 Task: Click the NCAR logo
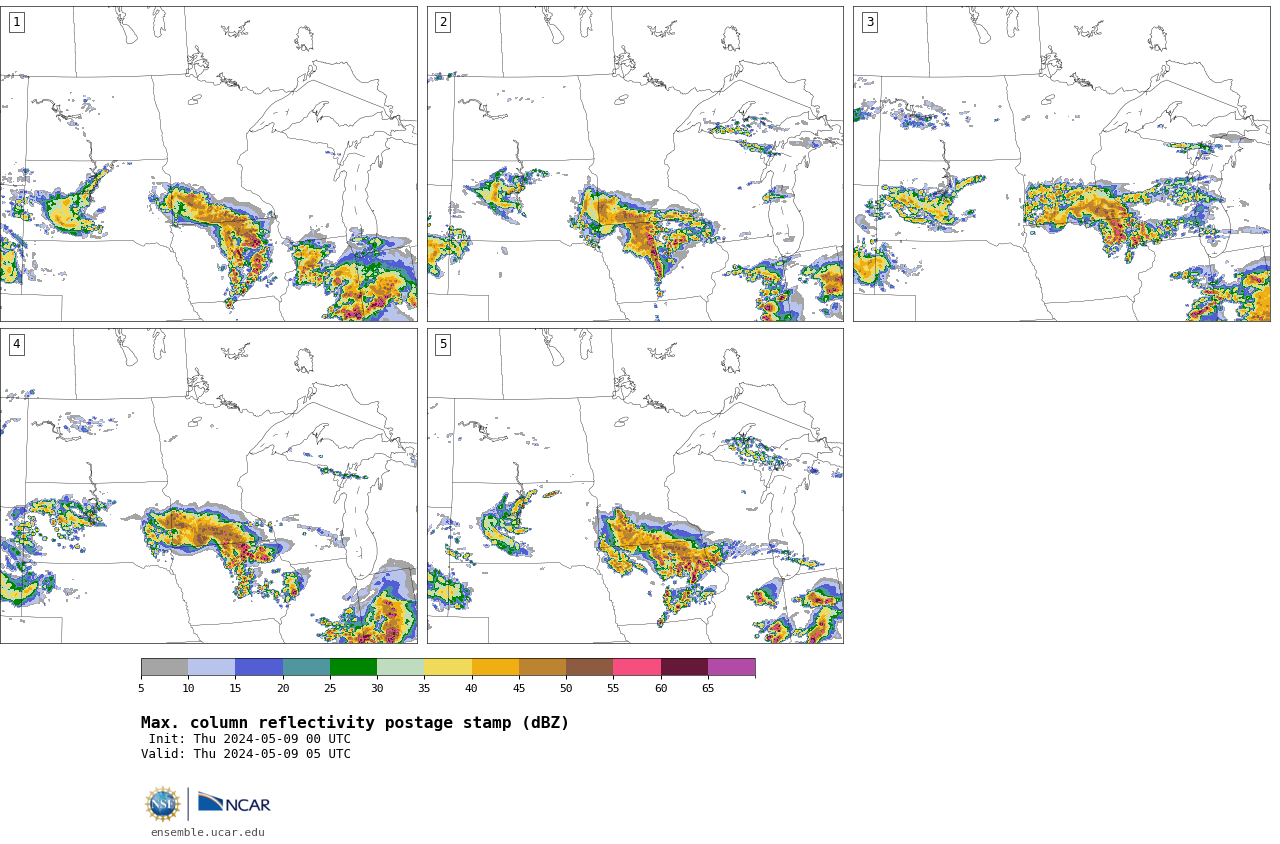(234, 803)
